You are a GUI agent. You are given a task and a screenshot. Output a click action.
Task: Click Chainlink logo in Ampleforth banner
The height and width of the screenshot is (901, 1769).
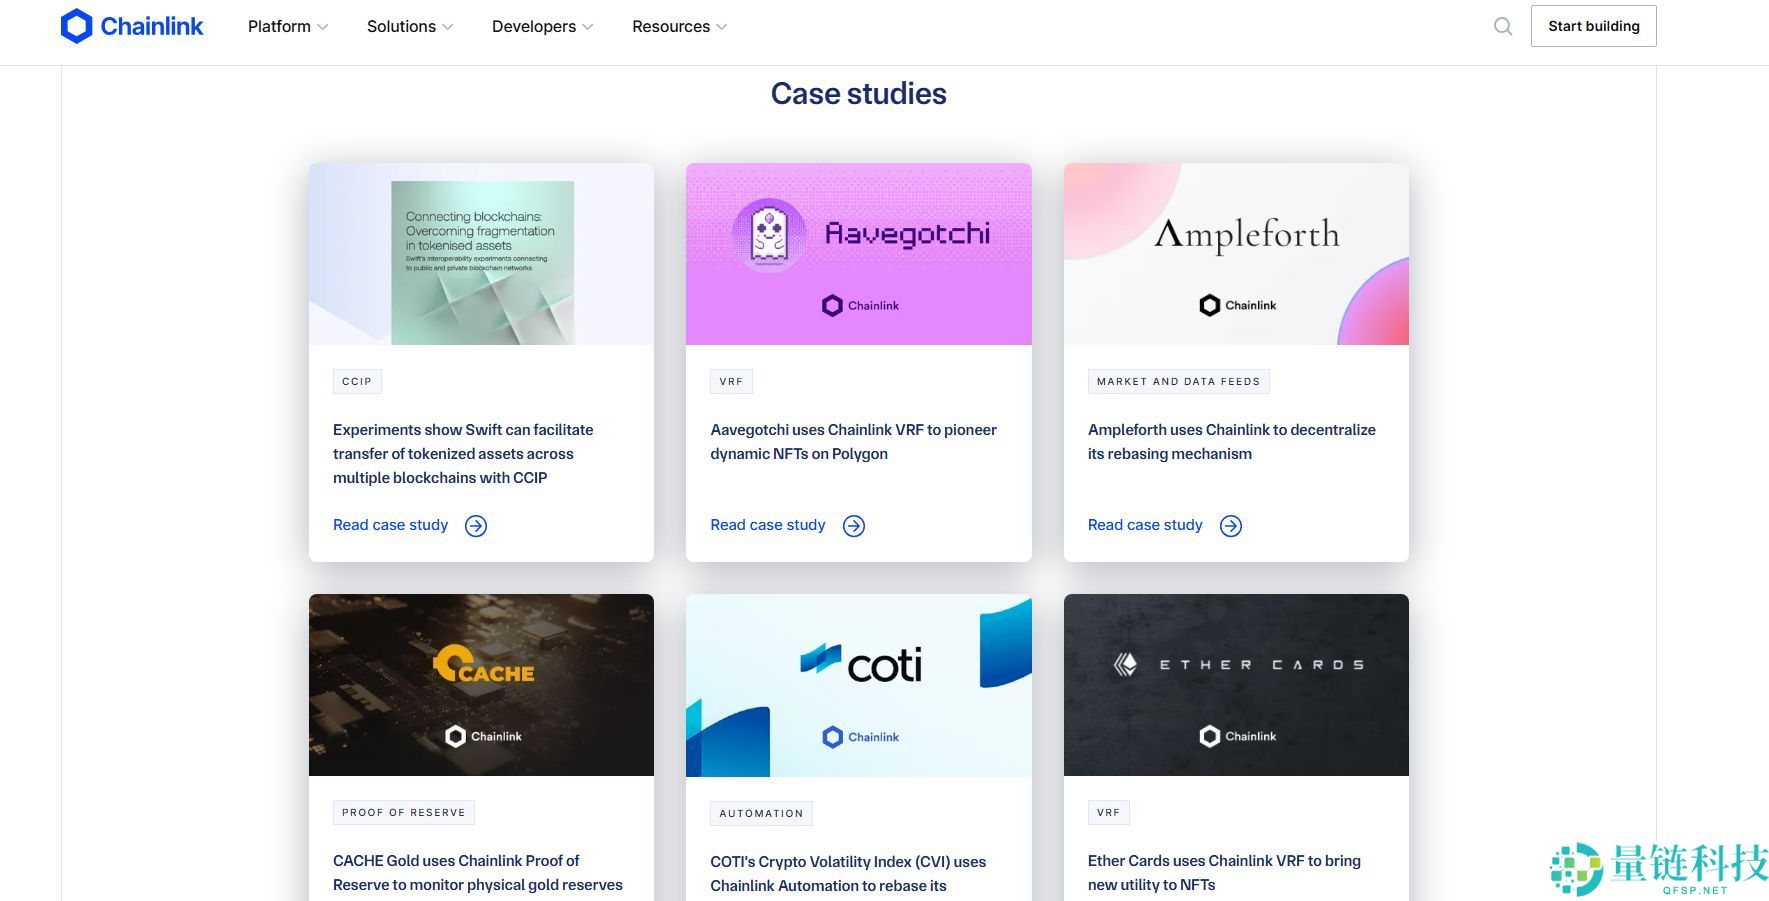point(1237,305)
